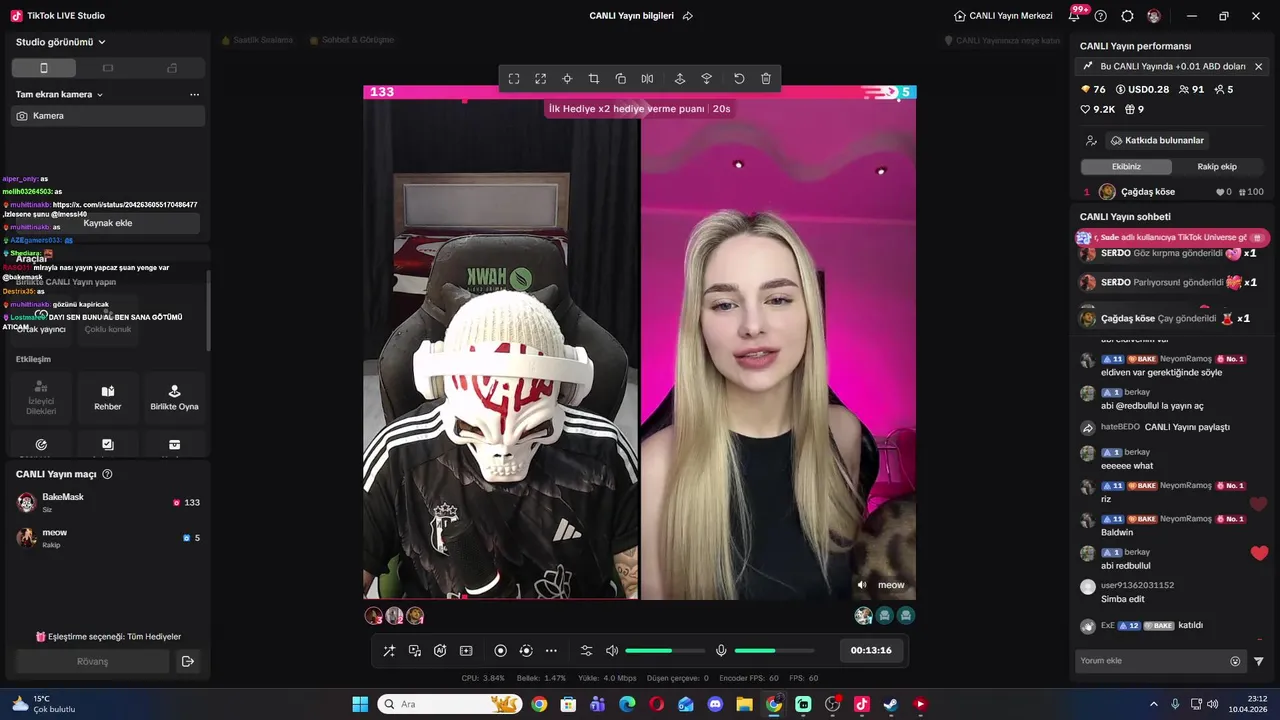Open notifications bell with 99+ badge
Screen dimensions: 1280x720
(x=1075, y=15)
